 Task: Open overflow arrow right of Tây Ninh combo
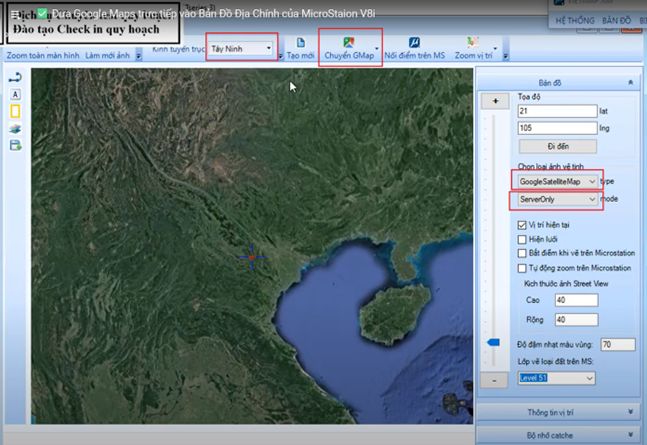coord(281,56)
